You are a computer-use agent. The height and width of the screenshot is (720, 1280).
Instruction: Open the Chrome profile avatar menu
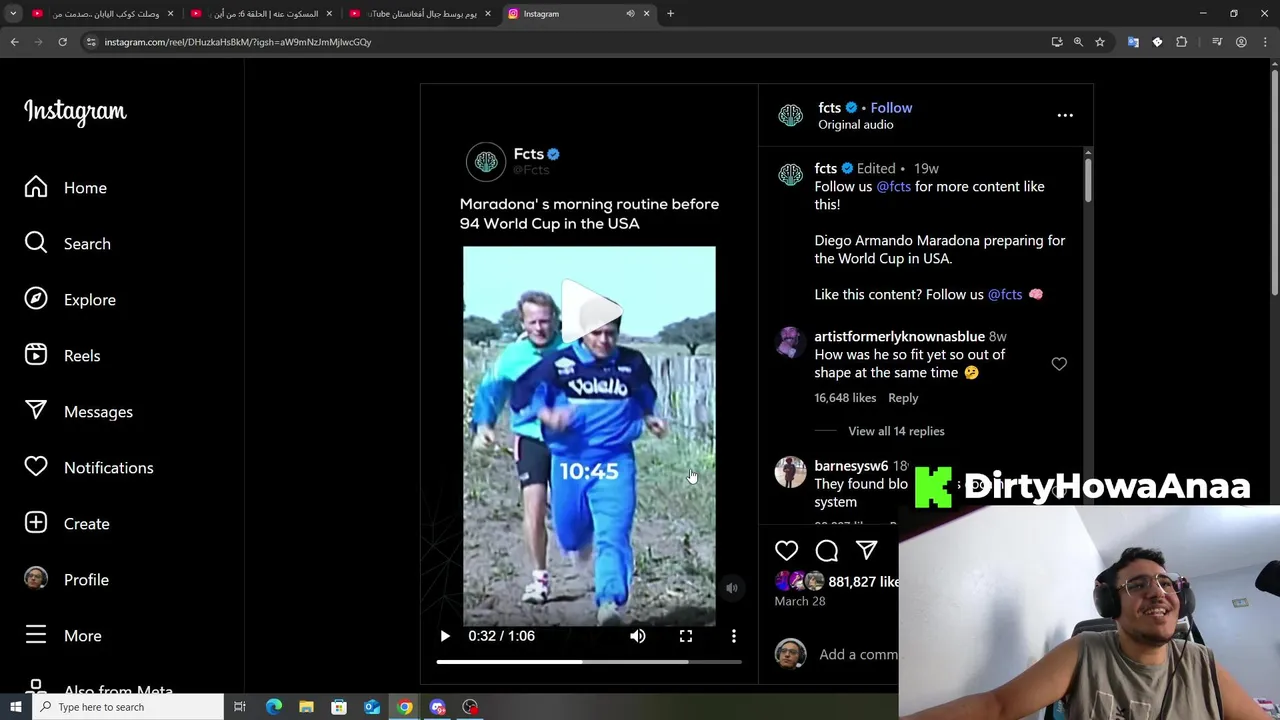1241,42
